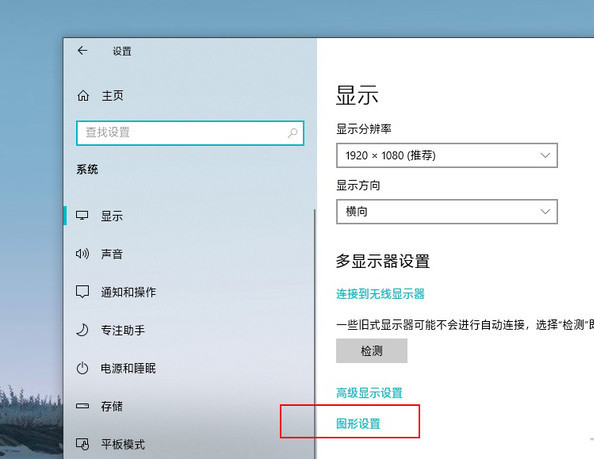The image size is (594, 459).
Task: Click the notification icon beside 通知和操作
Action: click(x=82, y=292)
